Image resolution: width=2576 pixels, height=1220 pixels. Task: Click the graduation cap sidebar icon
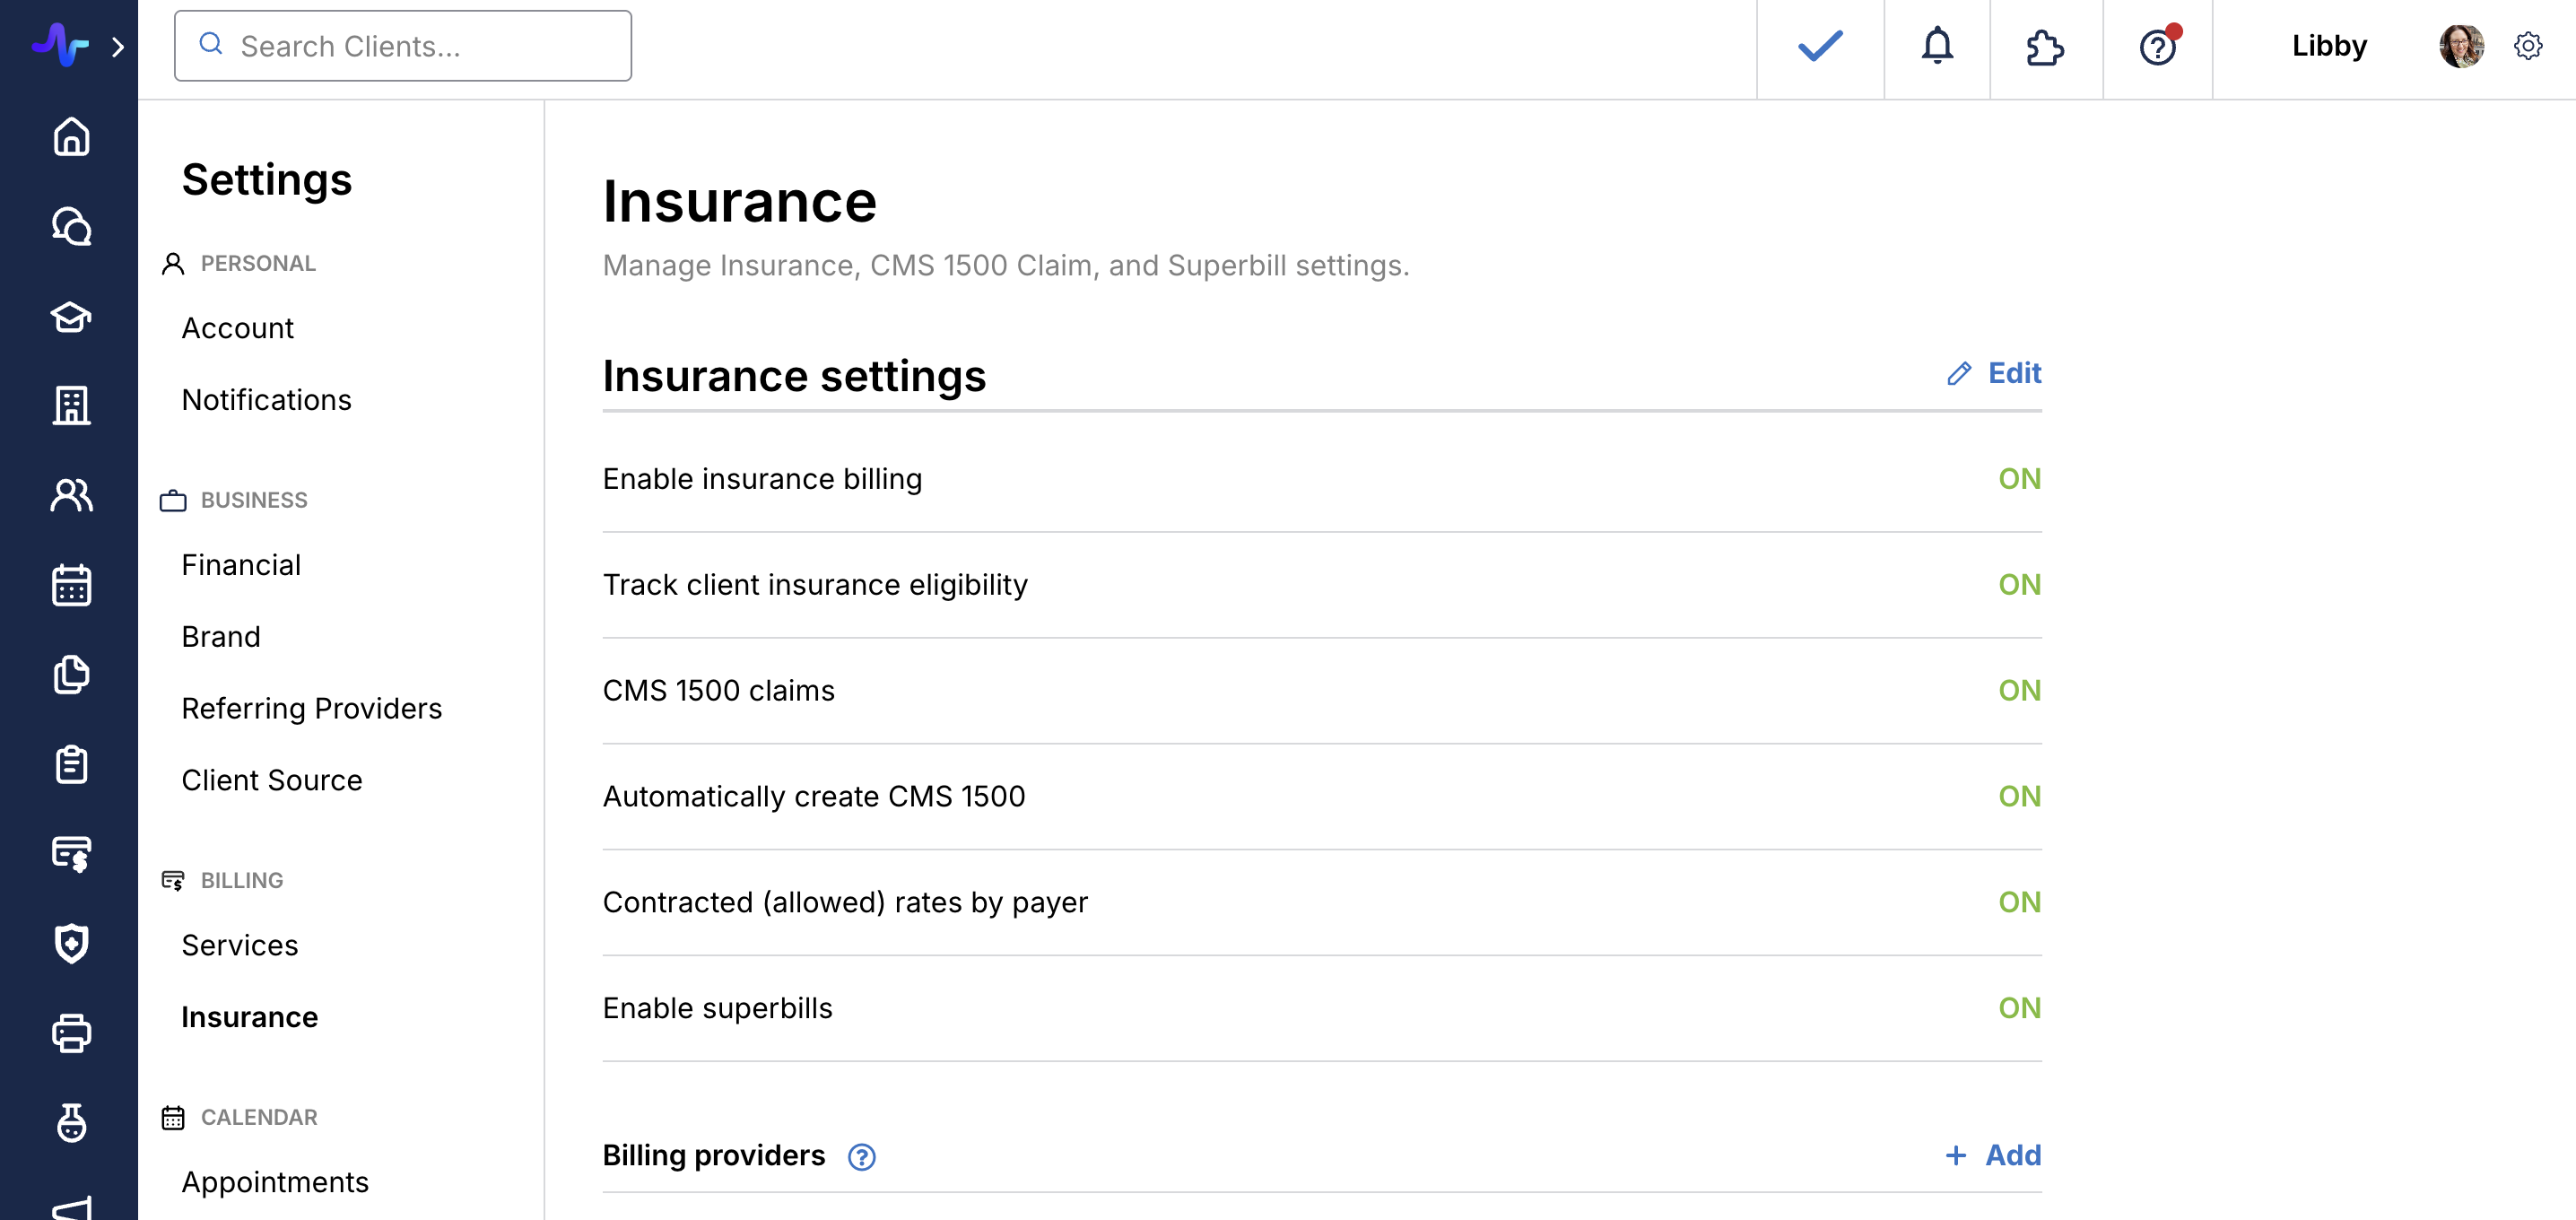(71, 317)
